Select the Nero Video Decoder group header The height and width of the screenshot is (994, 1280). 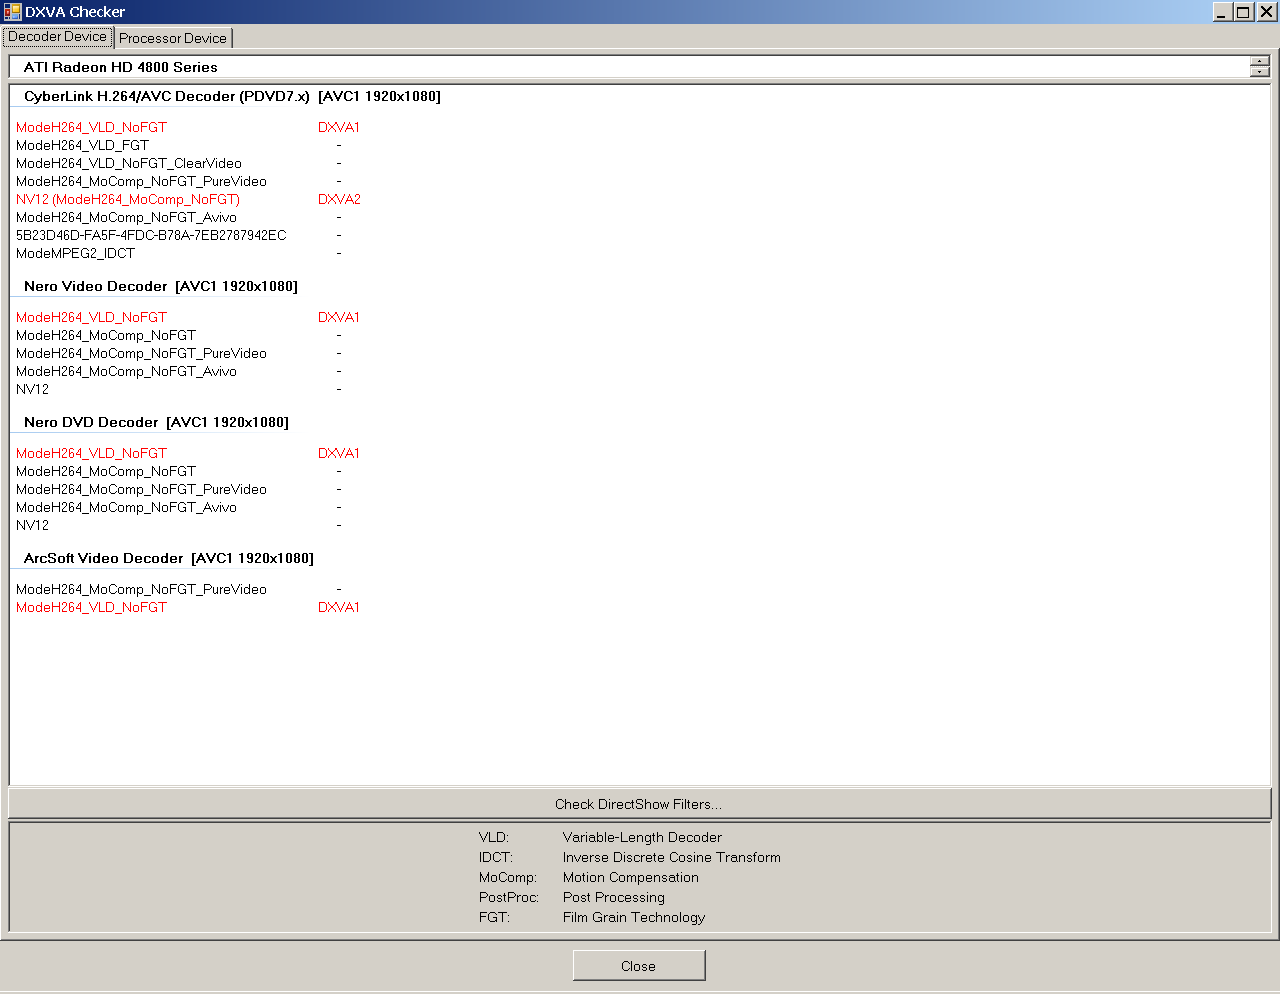click(160, 287)
